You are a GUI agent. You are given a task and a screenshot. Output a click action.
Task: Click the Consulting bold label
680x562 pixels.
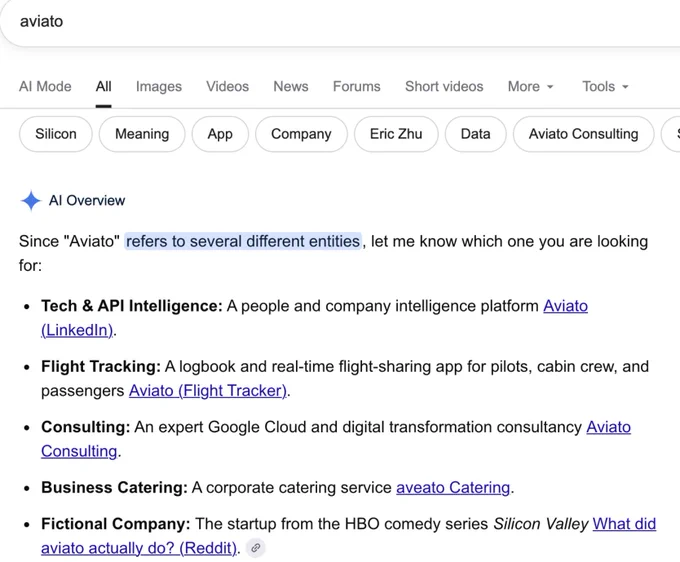point(85,427)
